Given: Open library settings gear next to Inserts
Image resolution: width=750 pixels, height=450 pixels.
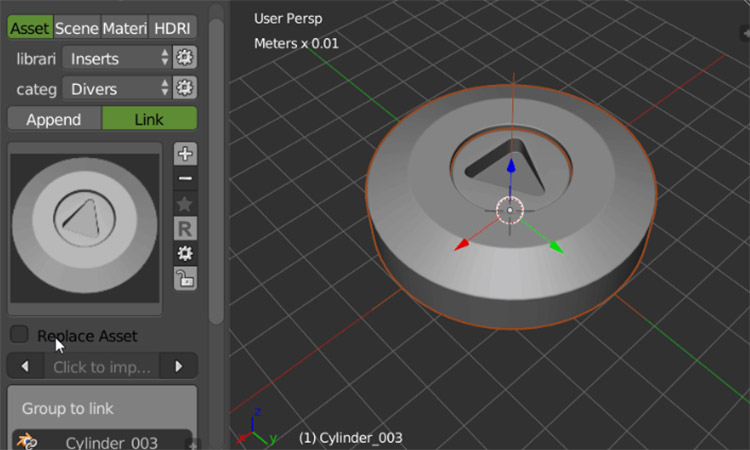Looking at the screenshot, I should pyautogui.click(x=184, y=58).
